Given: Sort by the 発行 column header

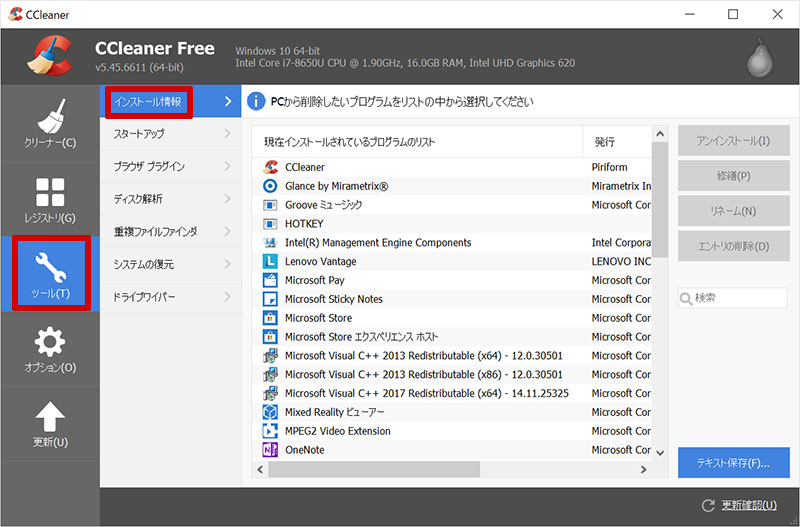Looking at the screenshot, I should point(617,142).
